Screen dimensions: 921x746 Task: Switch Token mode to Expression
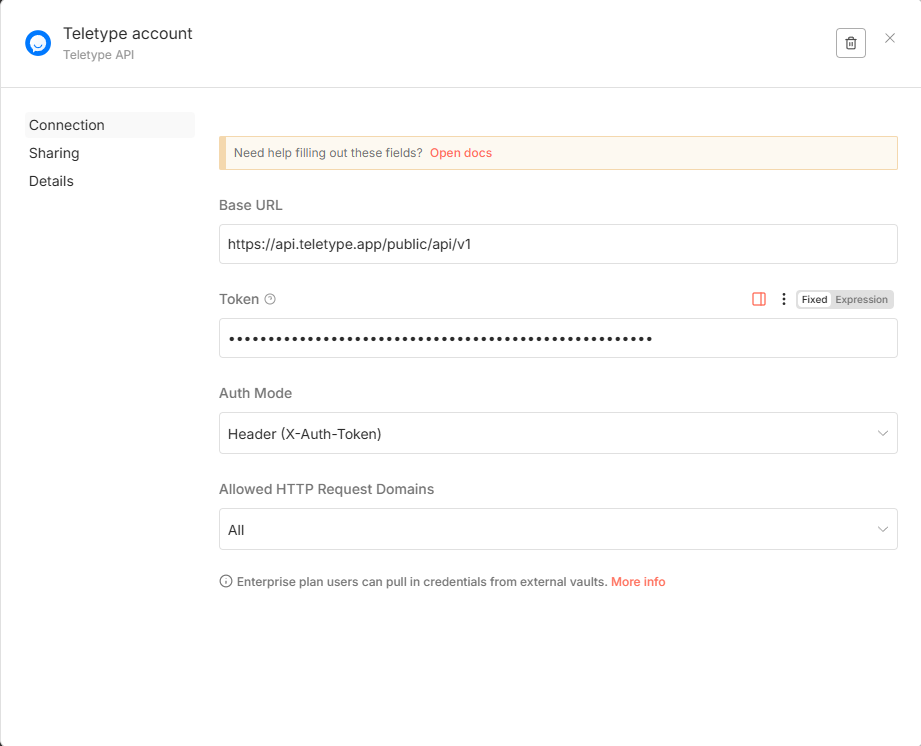click(x=861, y=300)
